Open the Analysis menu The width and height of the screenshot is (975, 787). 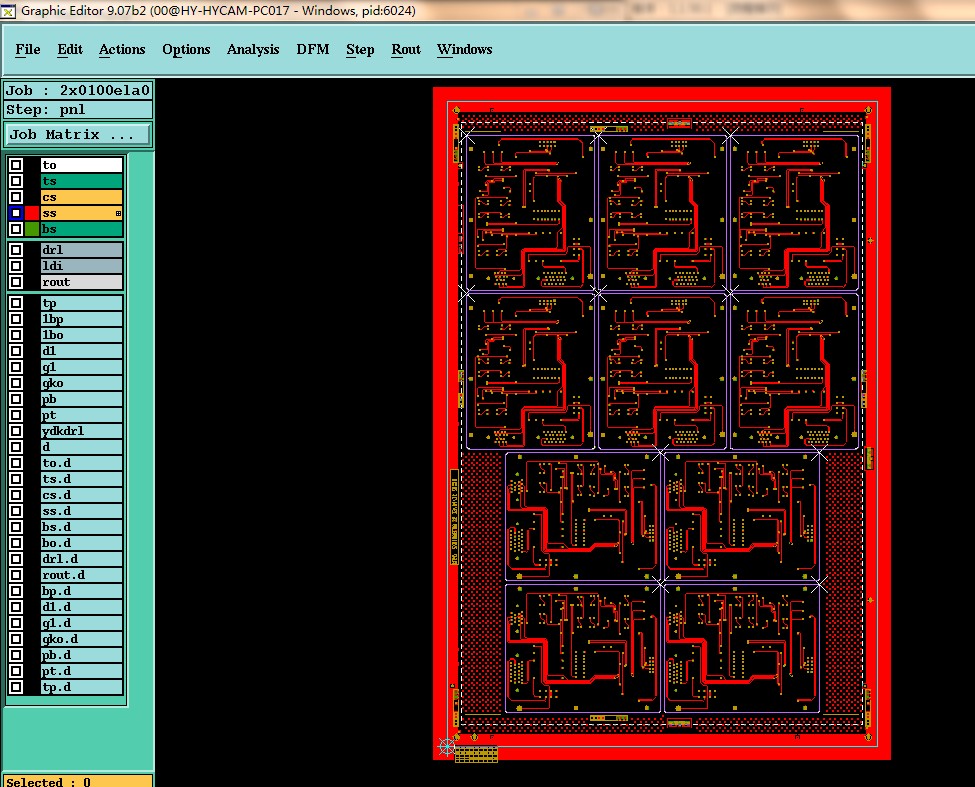253,50
